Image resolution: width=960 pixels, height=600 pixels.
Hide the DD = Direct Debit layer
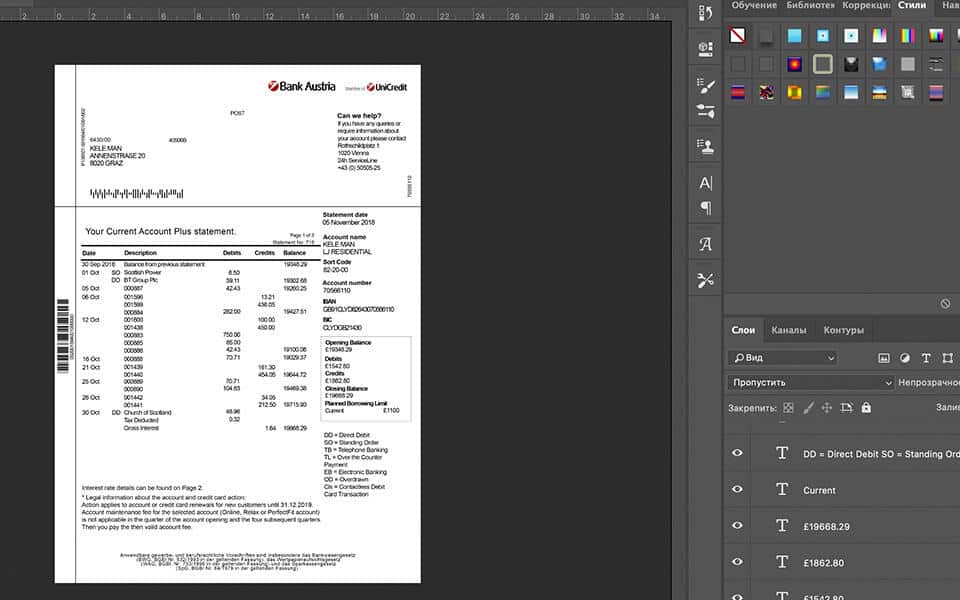click(738, 453)
